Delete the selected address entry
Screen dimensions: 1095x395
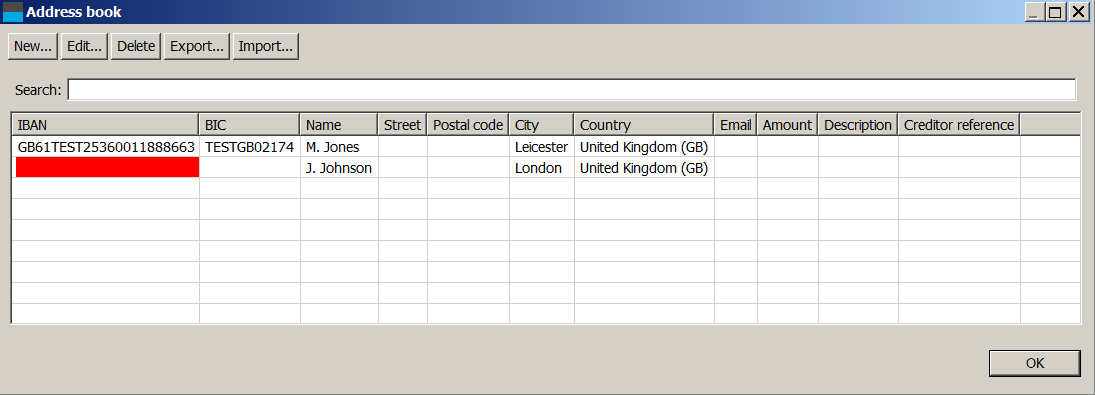pyautogui.click(x=135, y=47)
